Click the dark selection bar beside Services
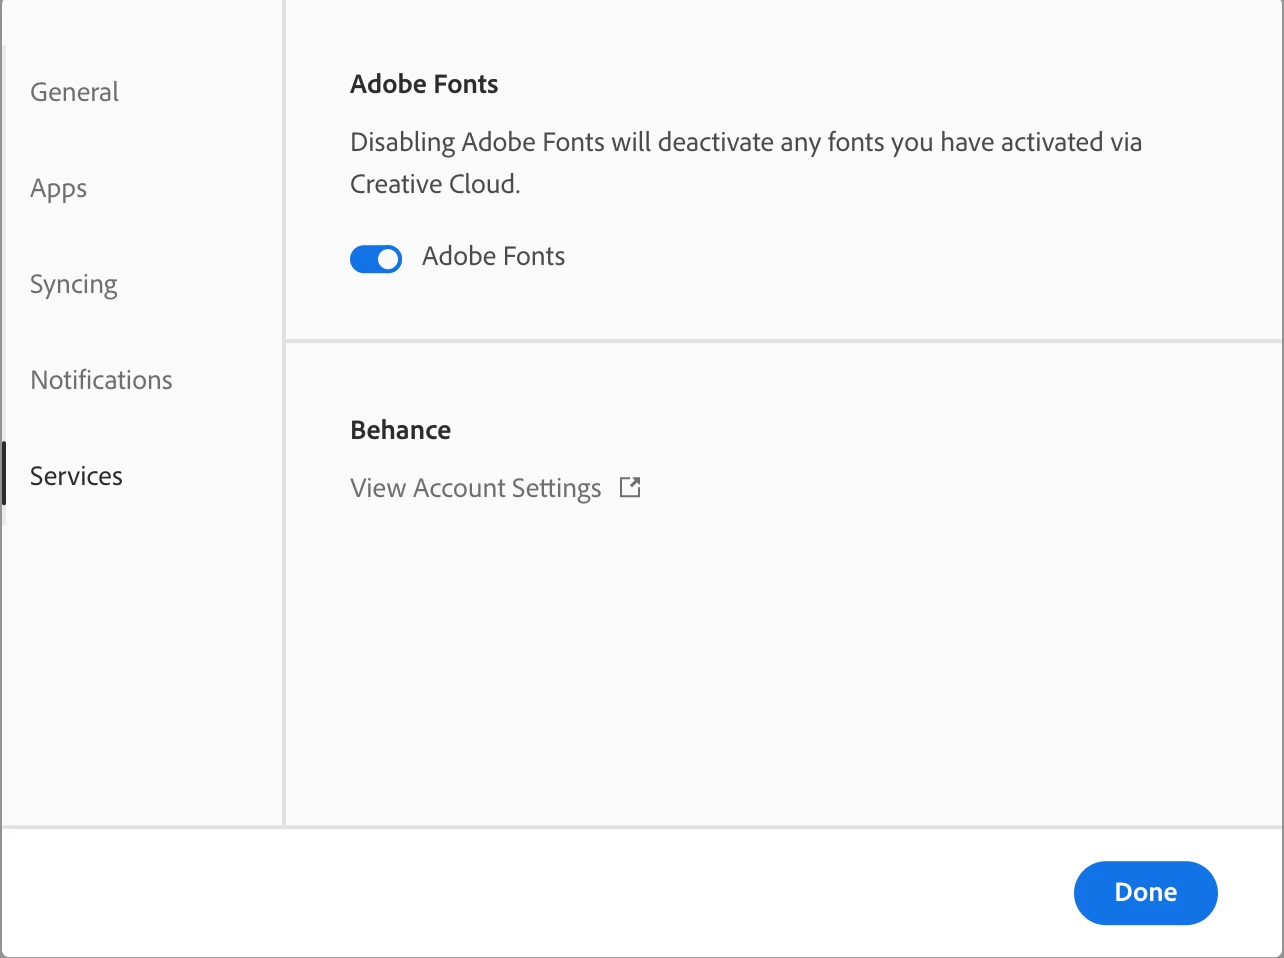This screenshot has height=958, width=1284. tap(4, 474)
